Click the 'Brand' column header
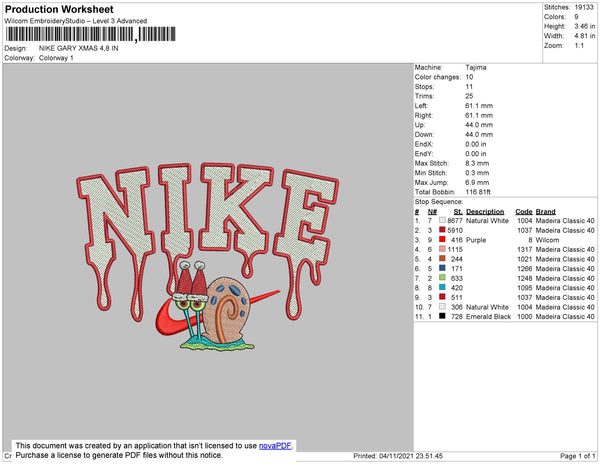Screen dimensions: 600x464 (545, 212)
